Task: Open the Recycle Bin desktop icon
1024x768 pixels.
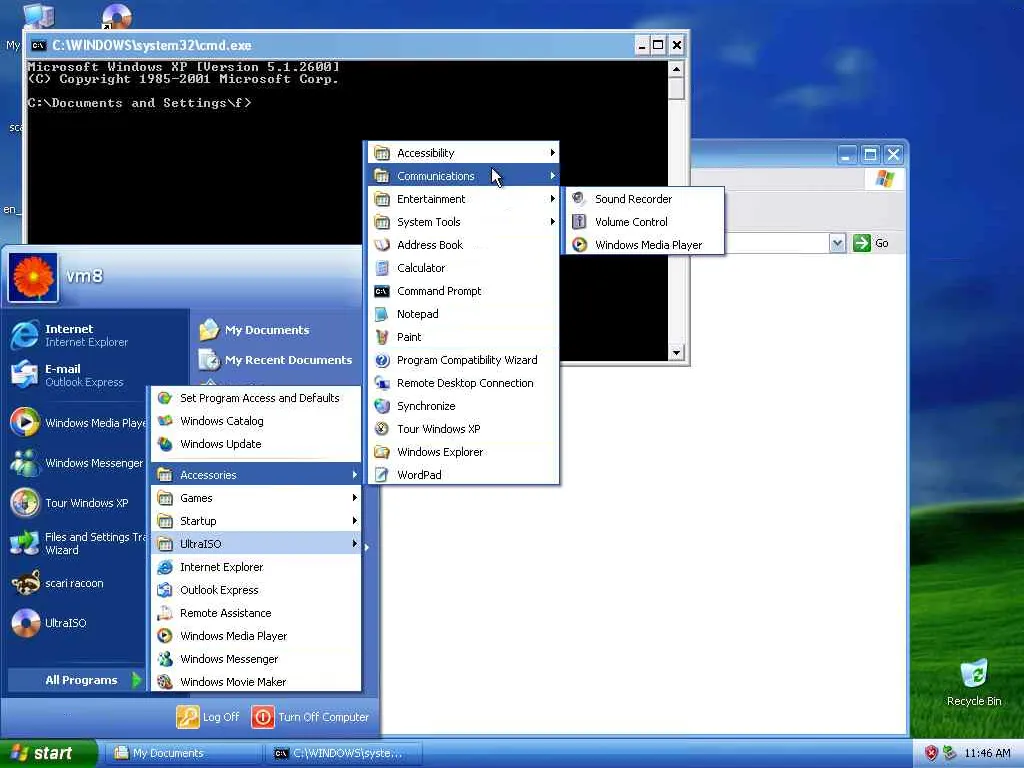Action: 974,682
